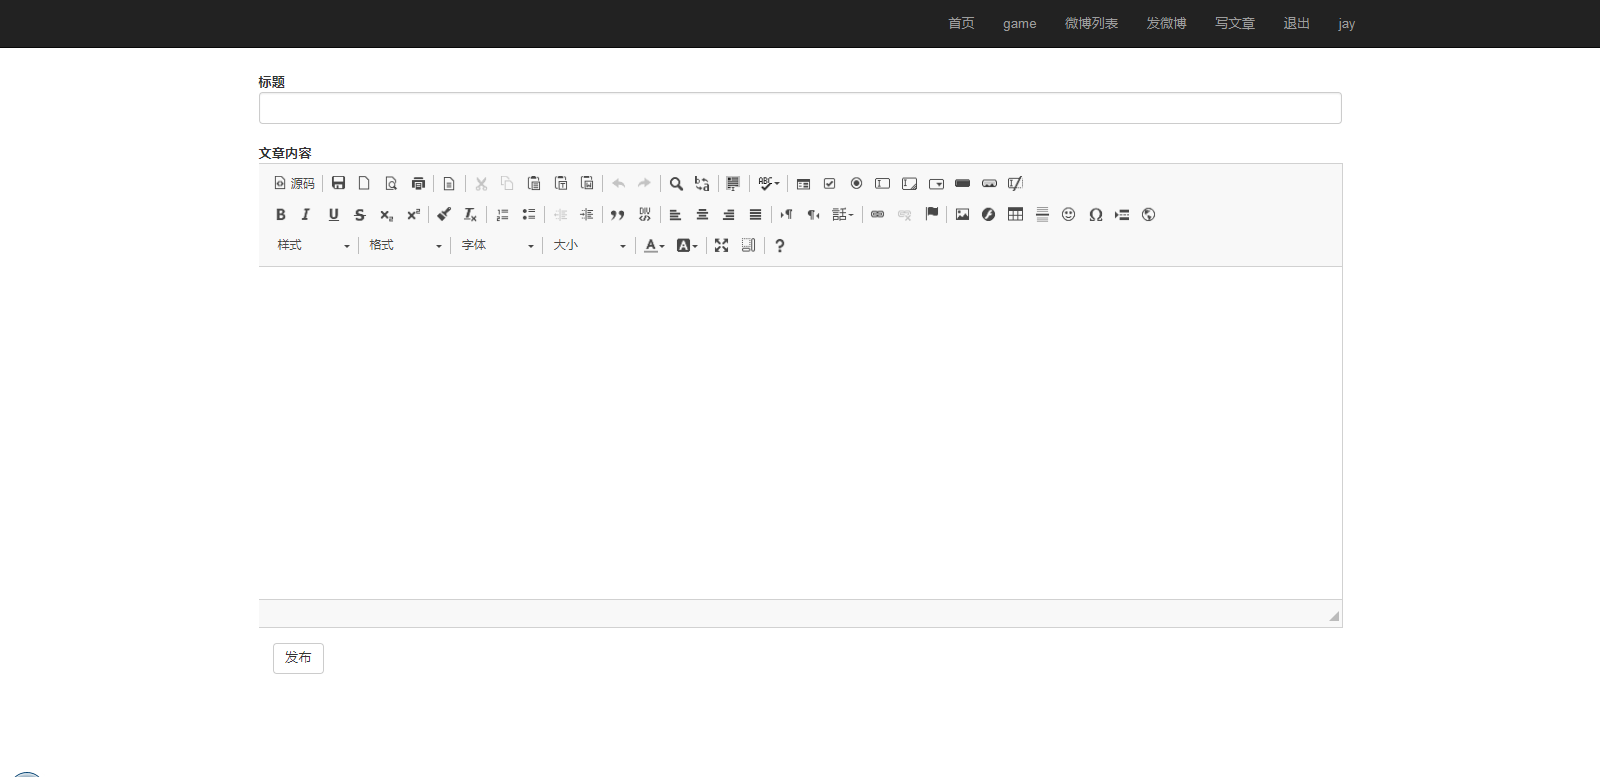Viewport: 1600px width, 777px height.
Task: Insert a Hidden Field element
Action: (x=1015, y=184)
